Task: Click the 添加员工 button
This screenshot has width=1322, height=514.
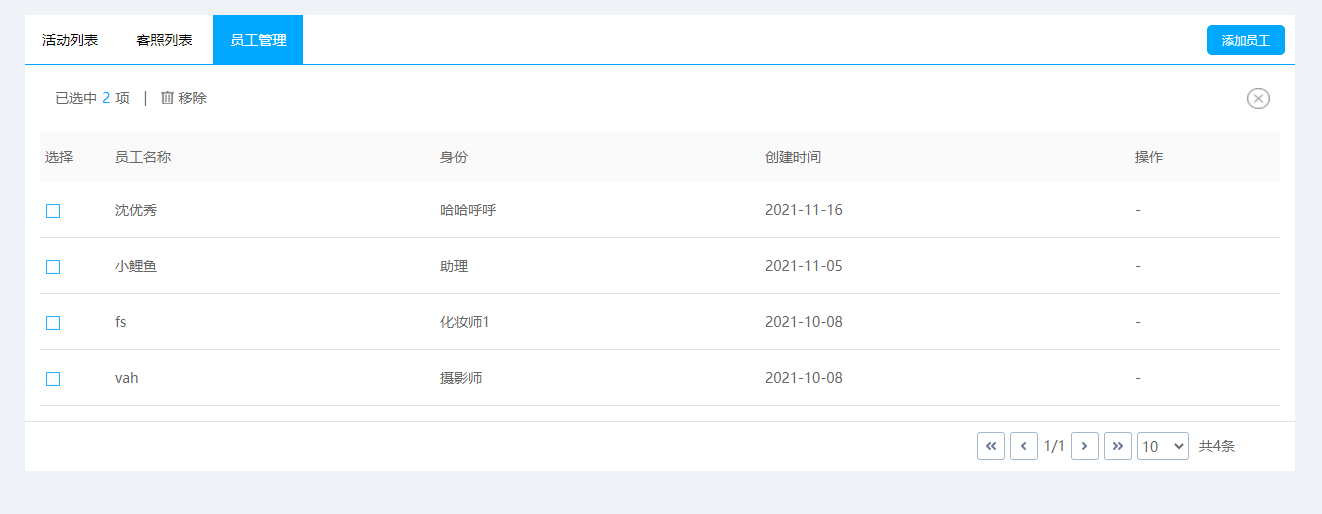Action: 1245,40
